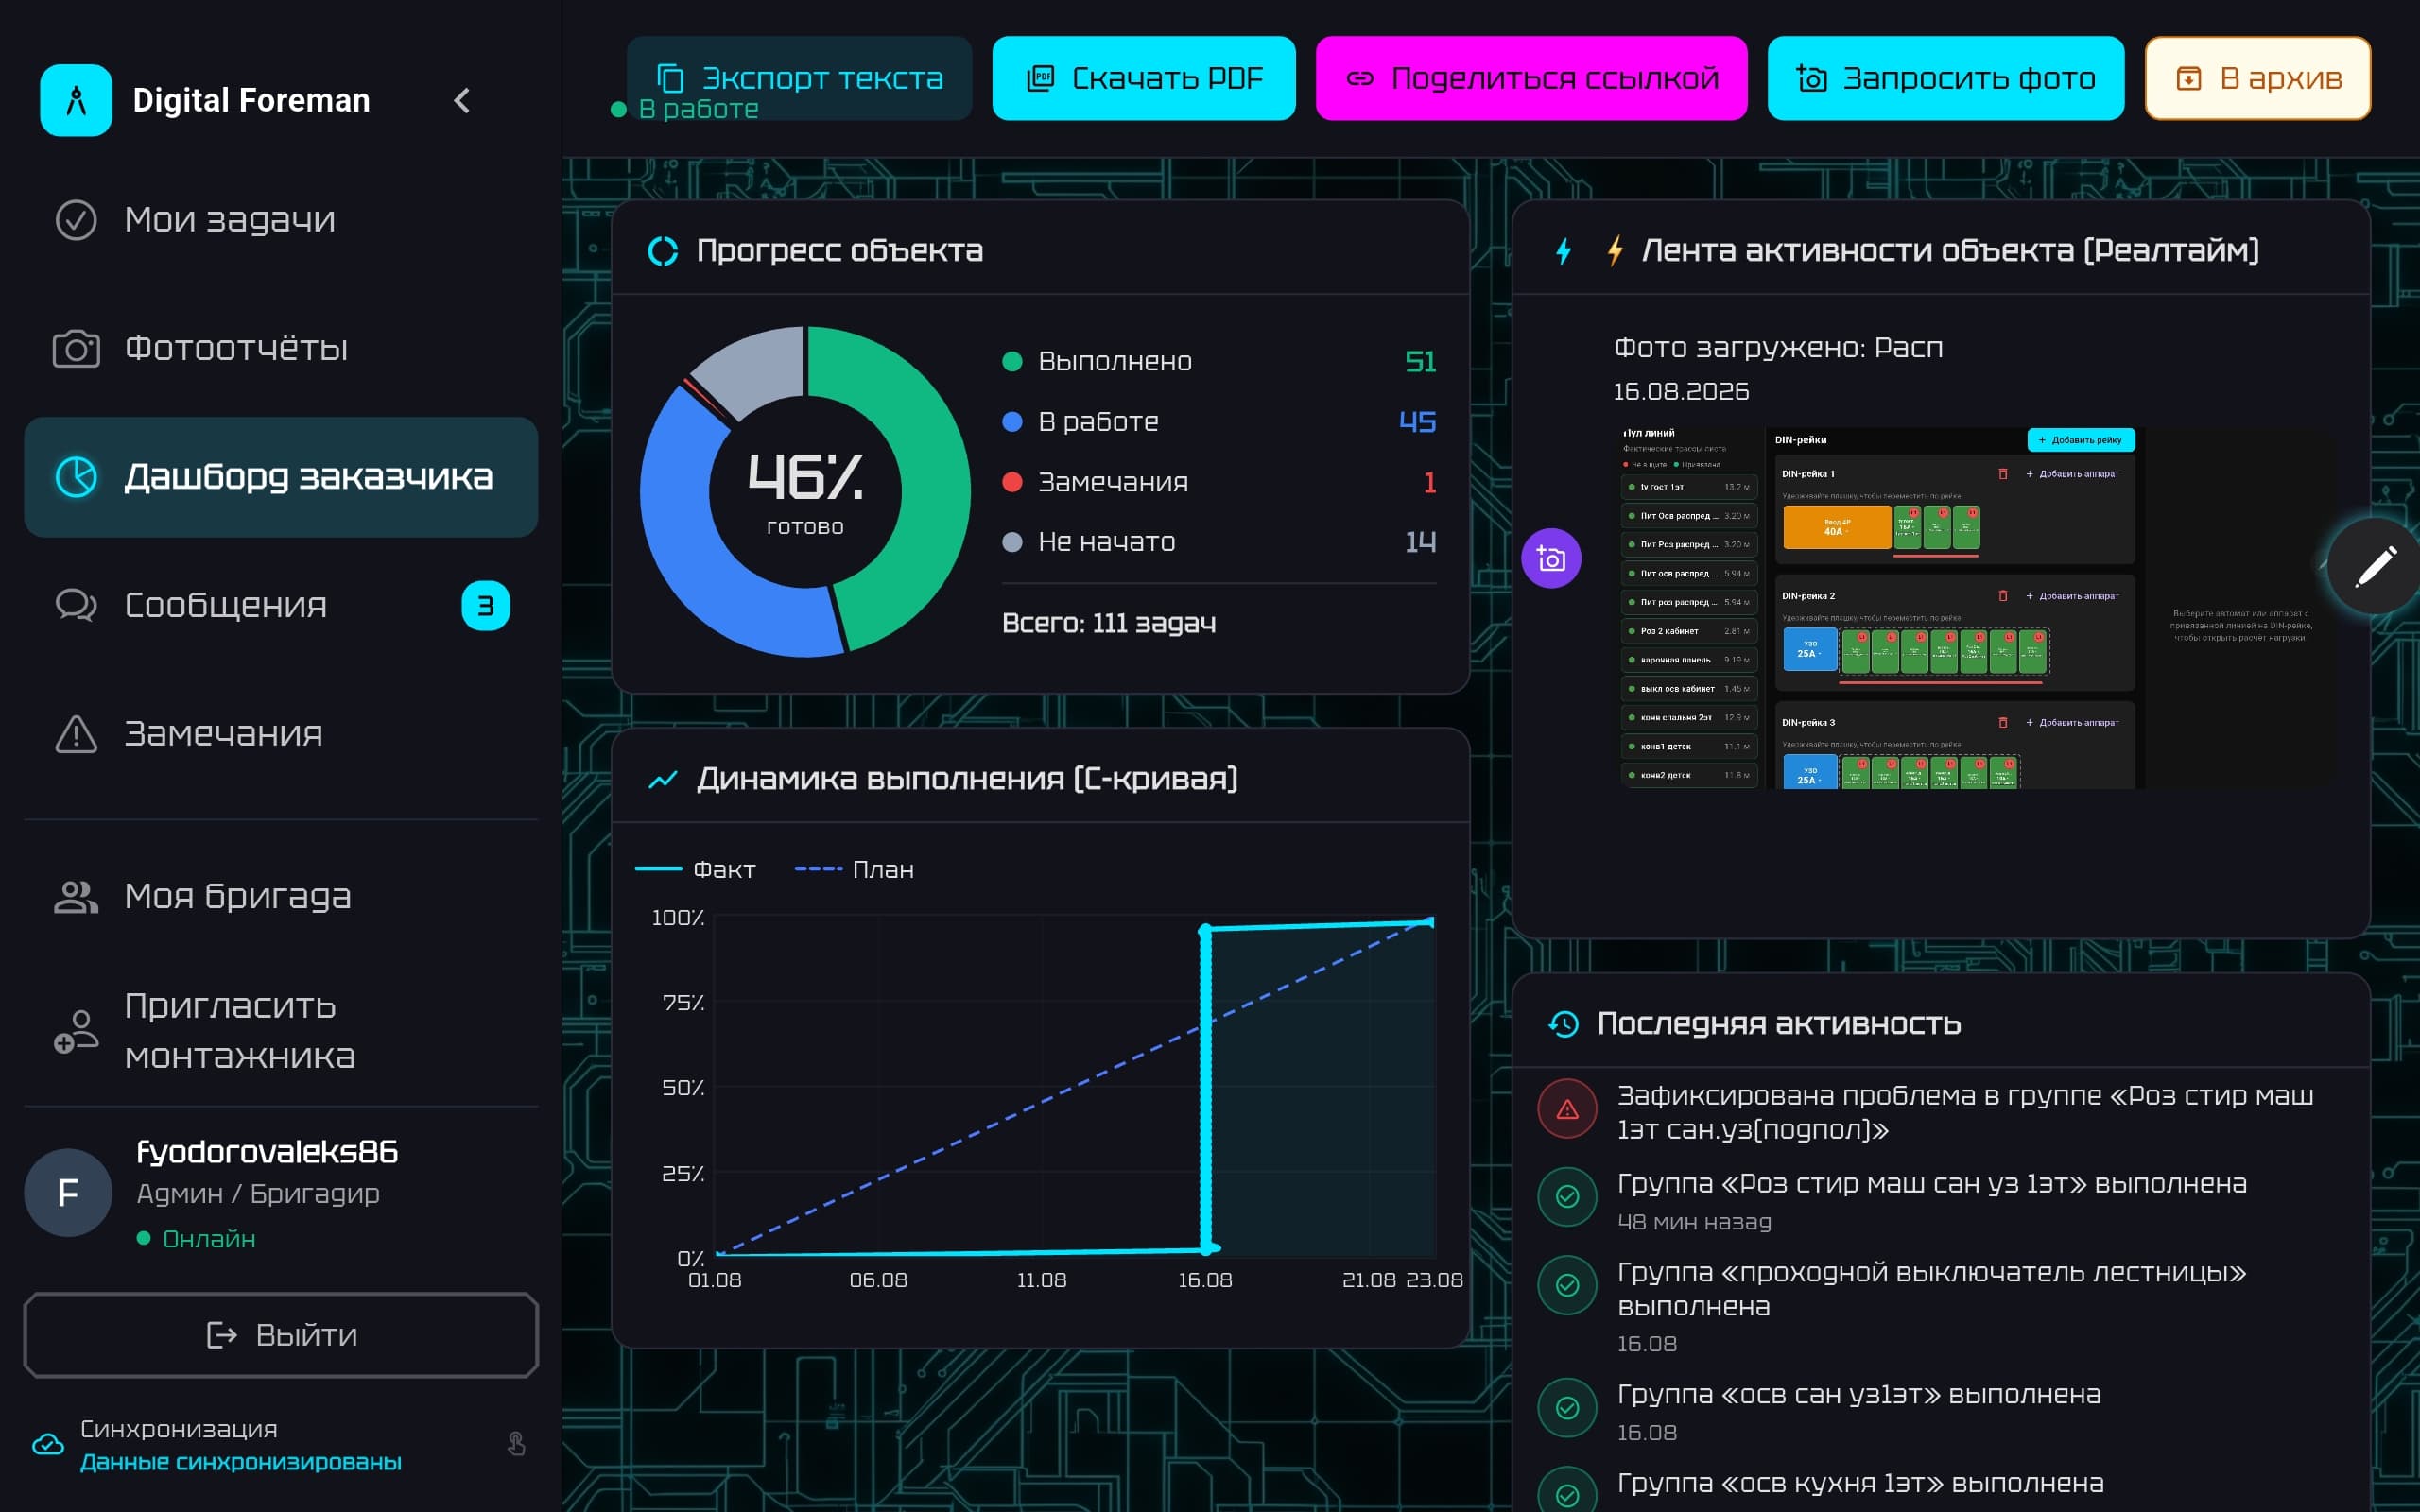Screen dimensions: 2420x1512
Task: Open Моя бригада team page
Action: tap(281, 896)
